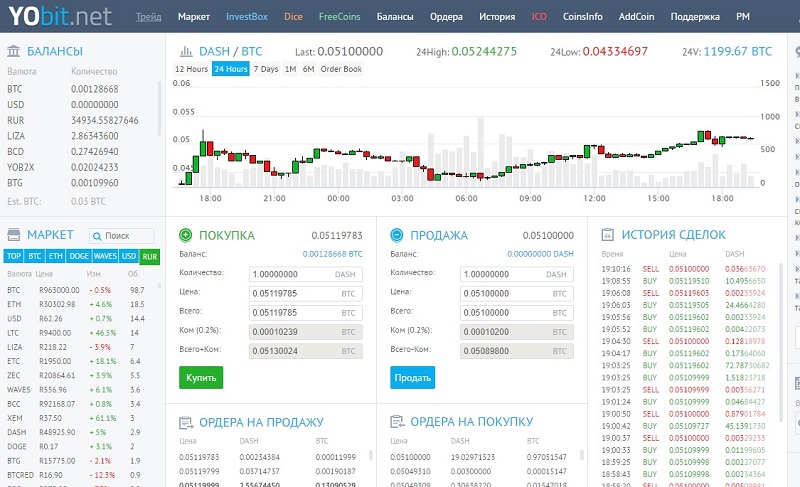Image resolution: width=800 pixels, height=487 pixels.
Task: Select the 24 Hours chart range
Action: point(231,69)
